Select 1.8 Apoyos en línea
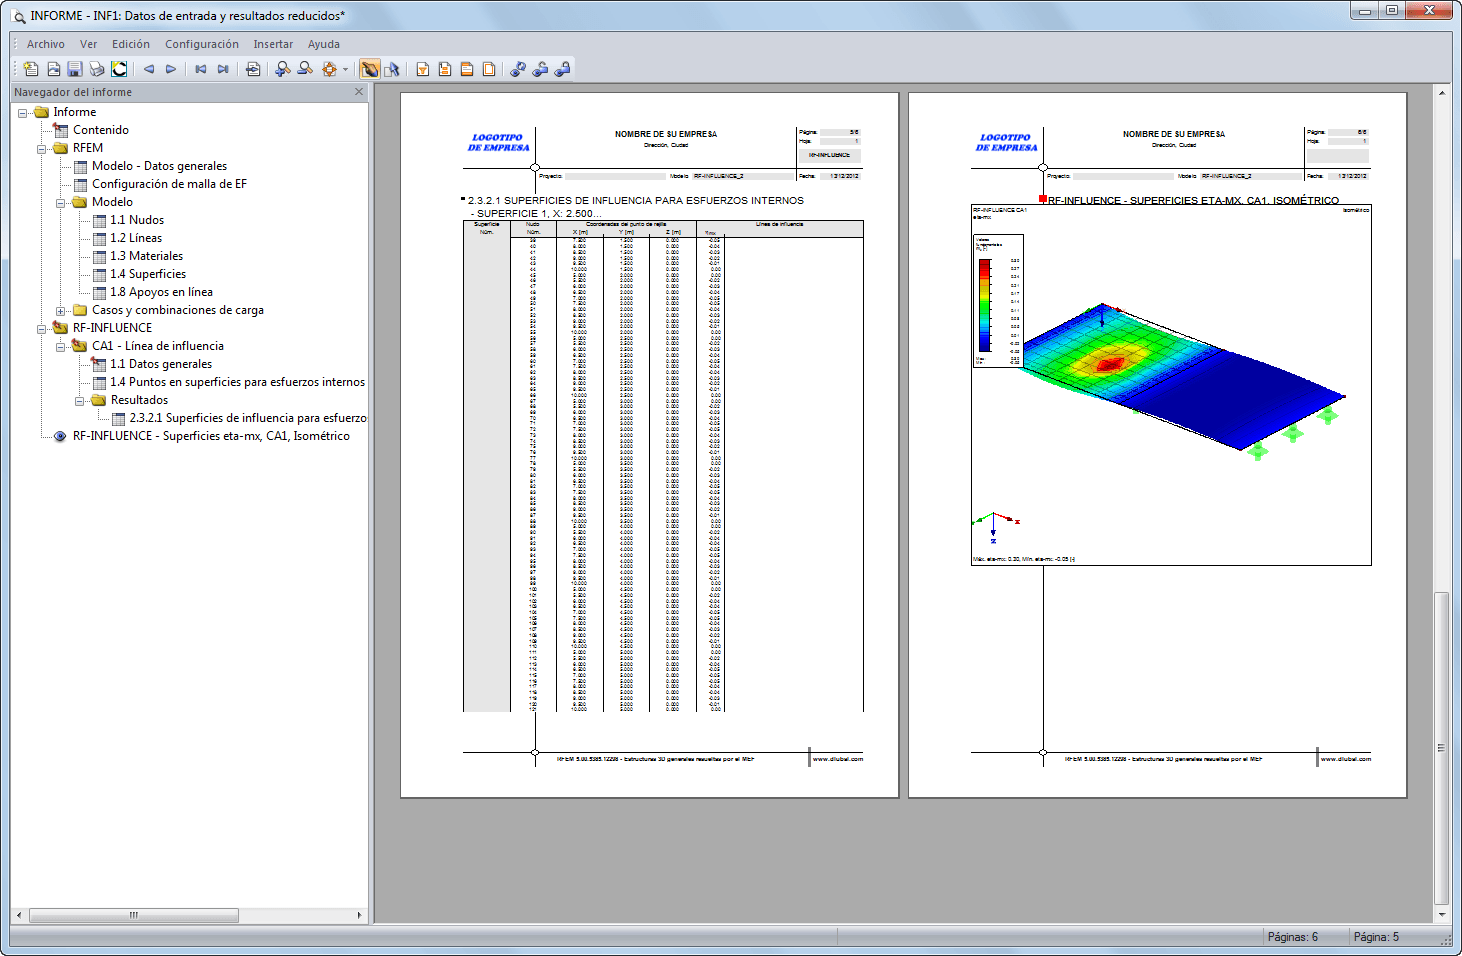The height and width of the screenshot is (956, 1462). [161, 292]
